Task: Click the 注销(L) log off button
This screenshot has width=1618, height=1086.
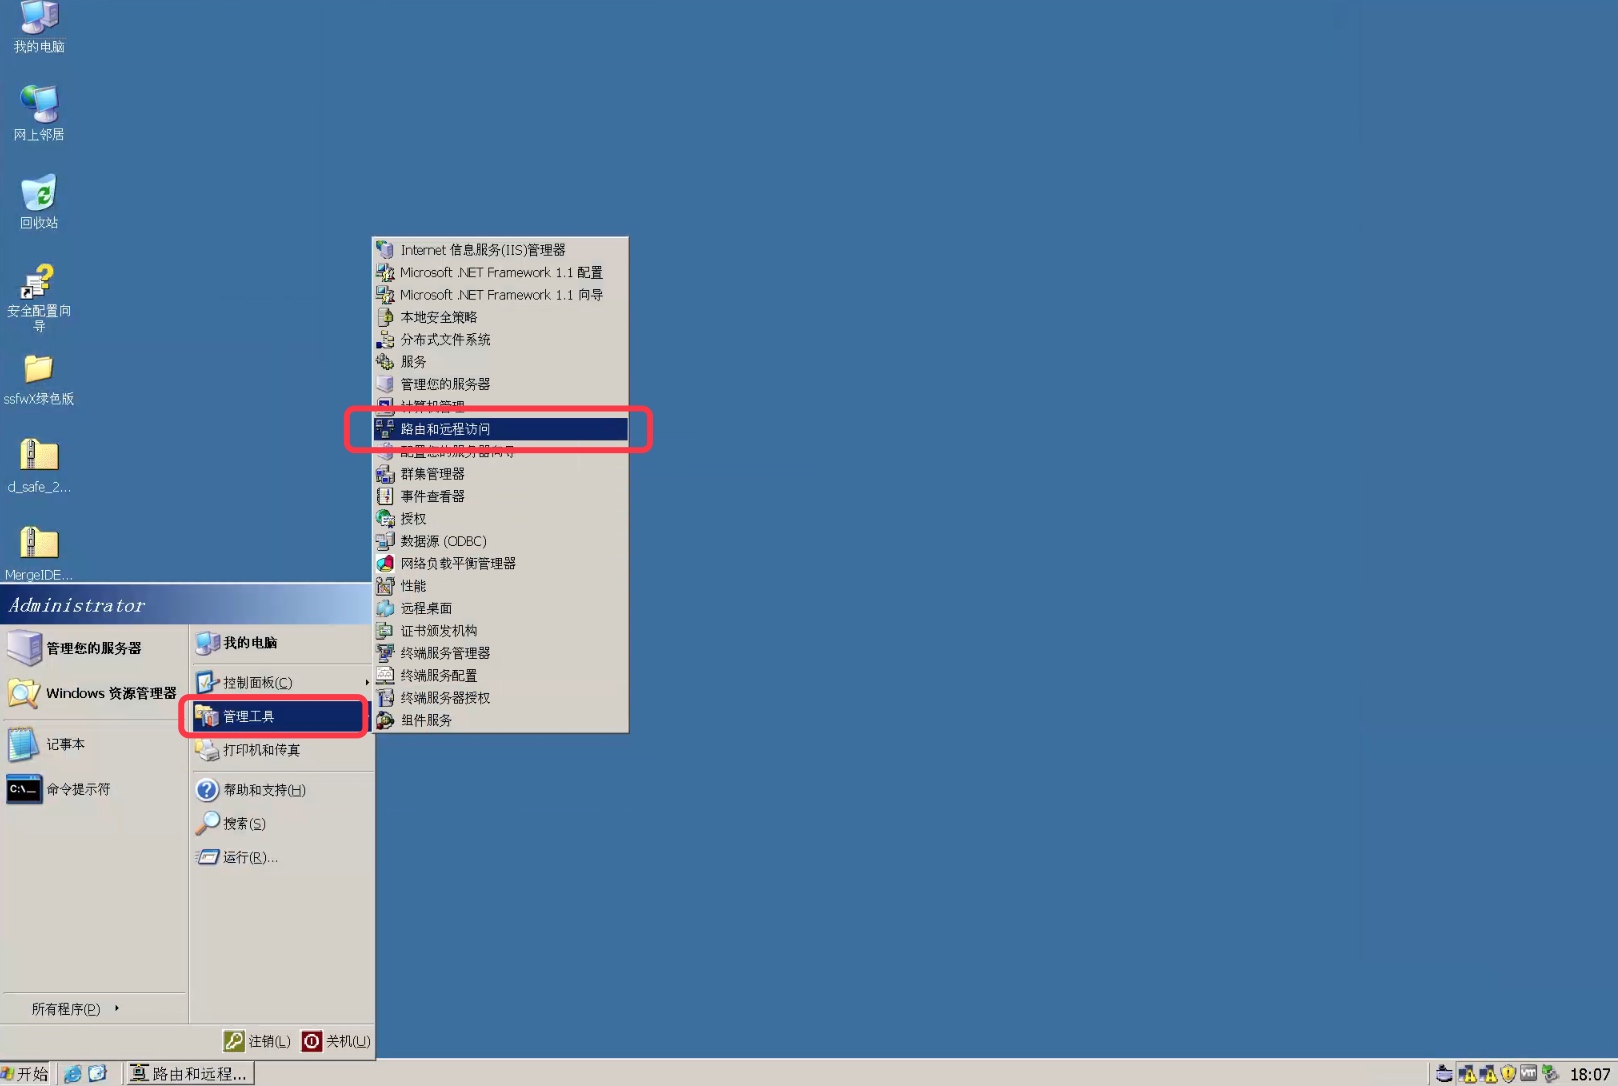Action: (x=258, y=1041)
